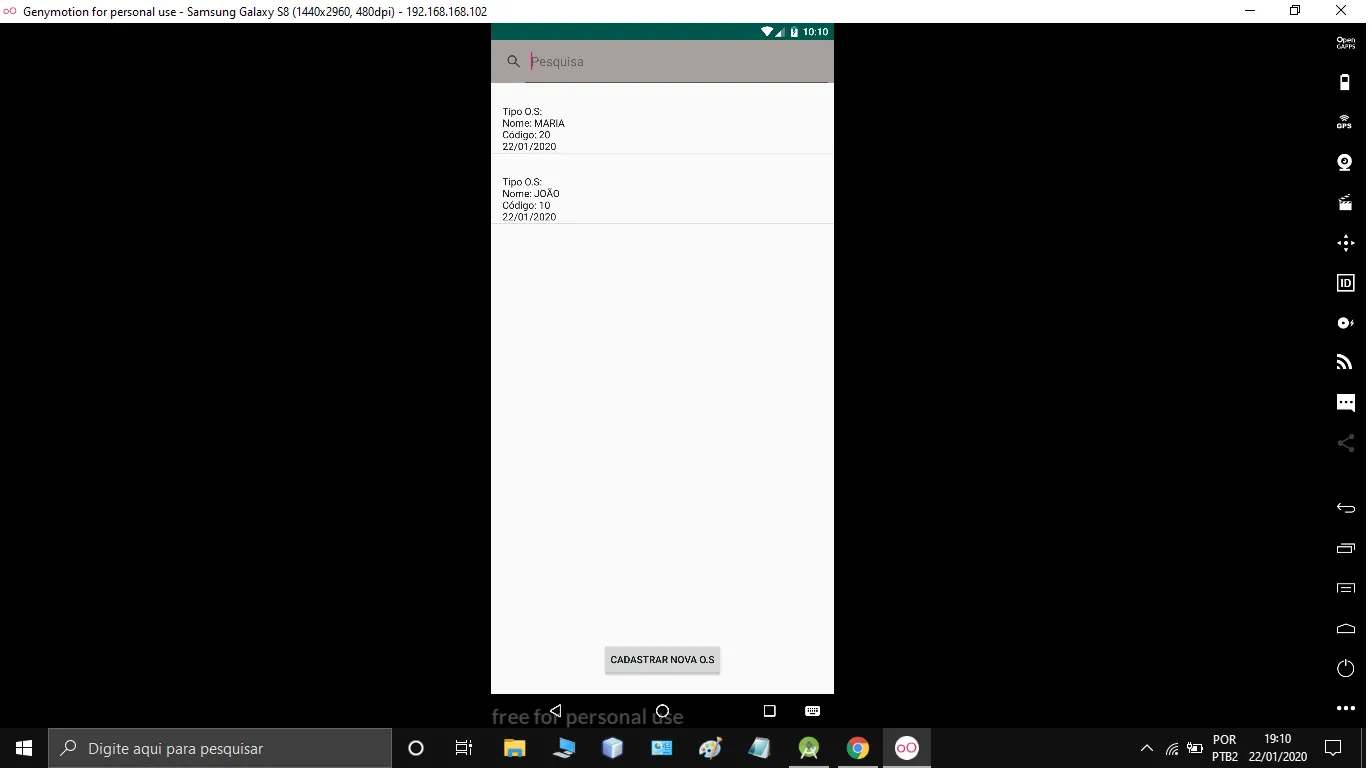
Task: Click the Open GAPPS install icon
Action: (x=1345, y=43)
